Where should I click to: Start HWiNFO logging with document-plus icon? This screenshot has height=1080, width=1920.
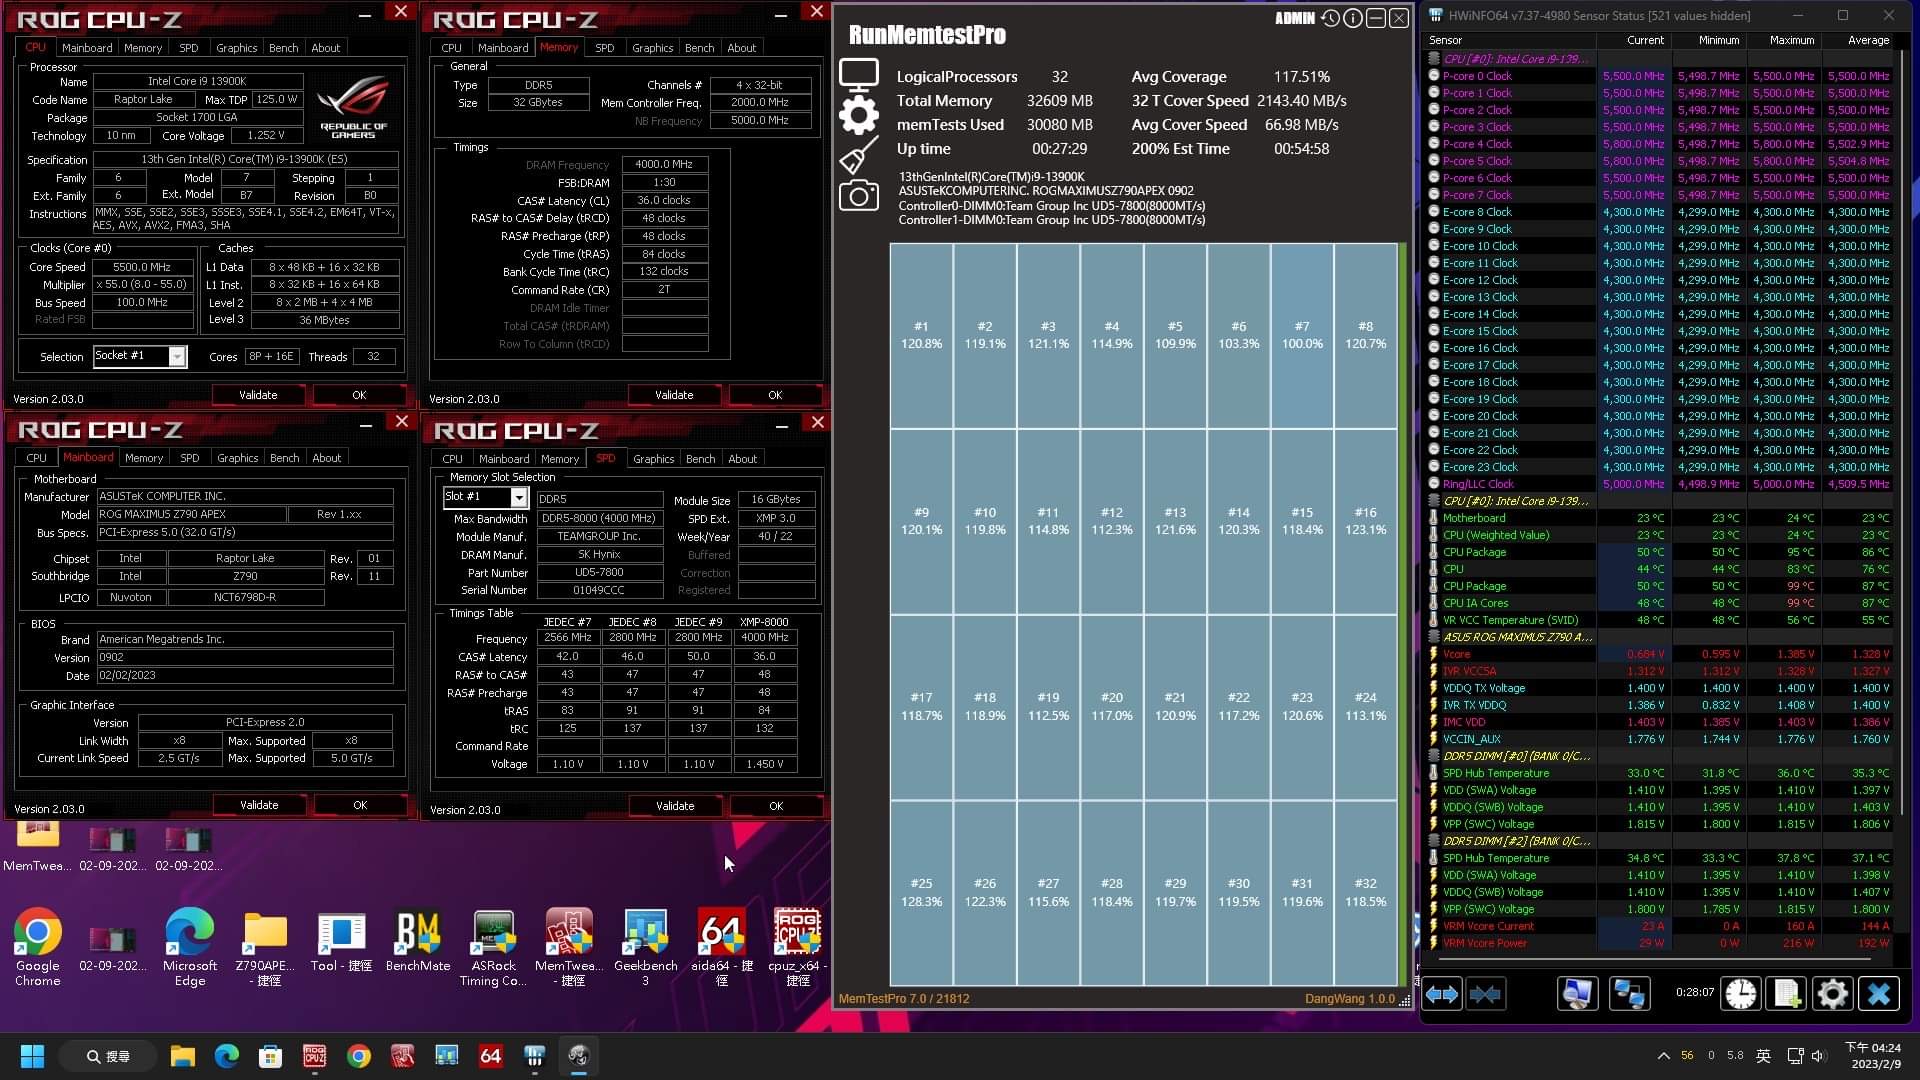[x=1787, y=994]
